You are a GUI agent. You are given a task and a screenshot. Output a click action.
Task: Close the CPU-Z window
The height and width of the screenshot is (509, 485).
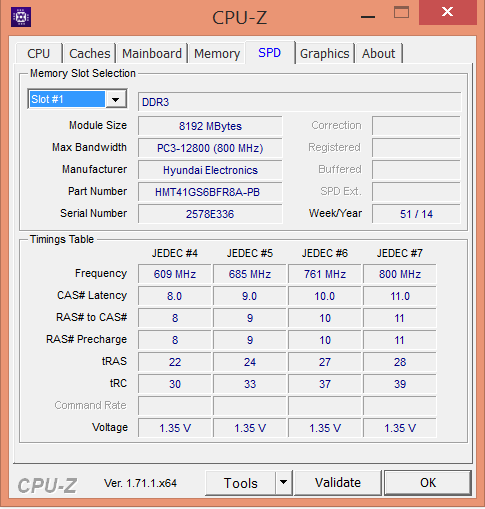(x=447, y=12)
